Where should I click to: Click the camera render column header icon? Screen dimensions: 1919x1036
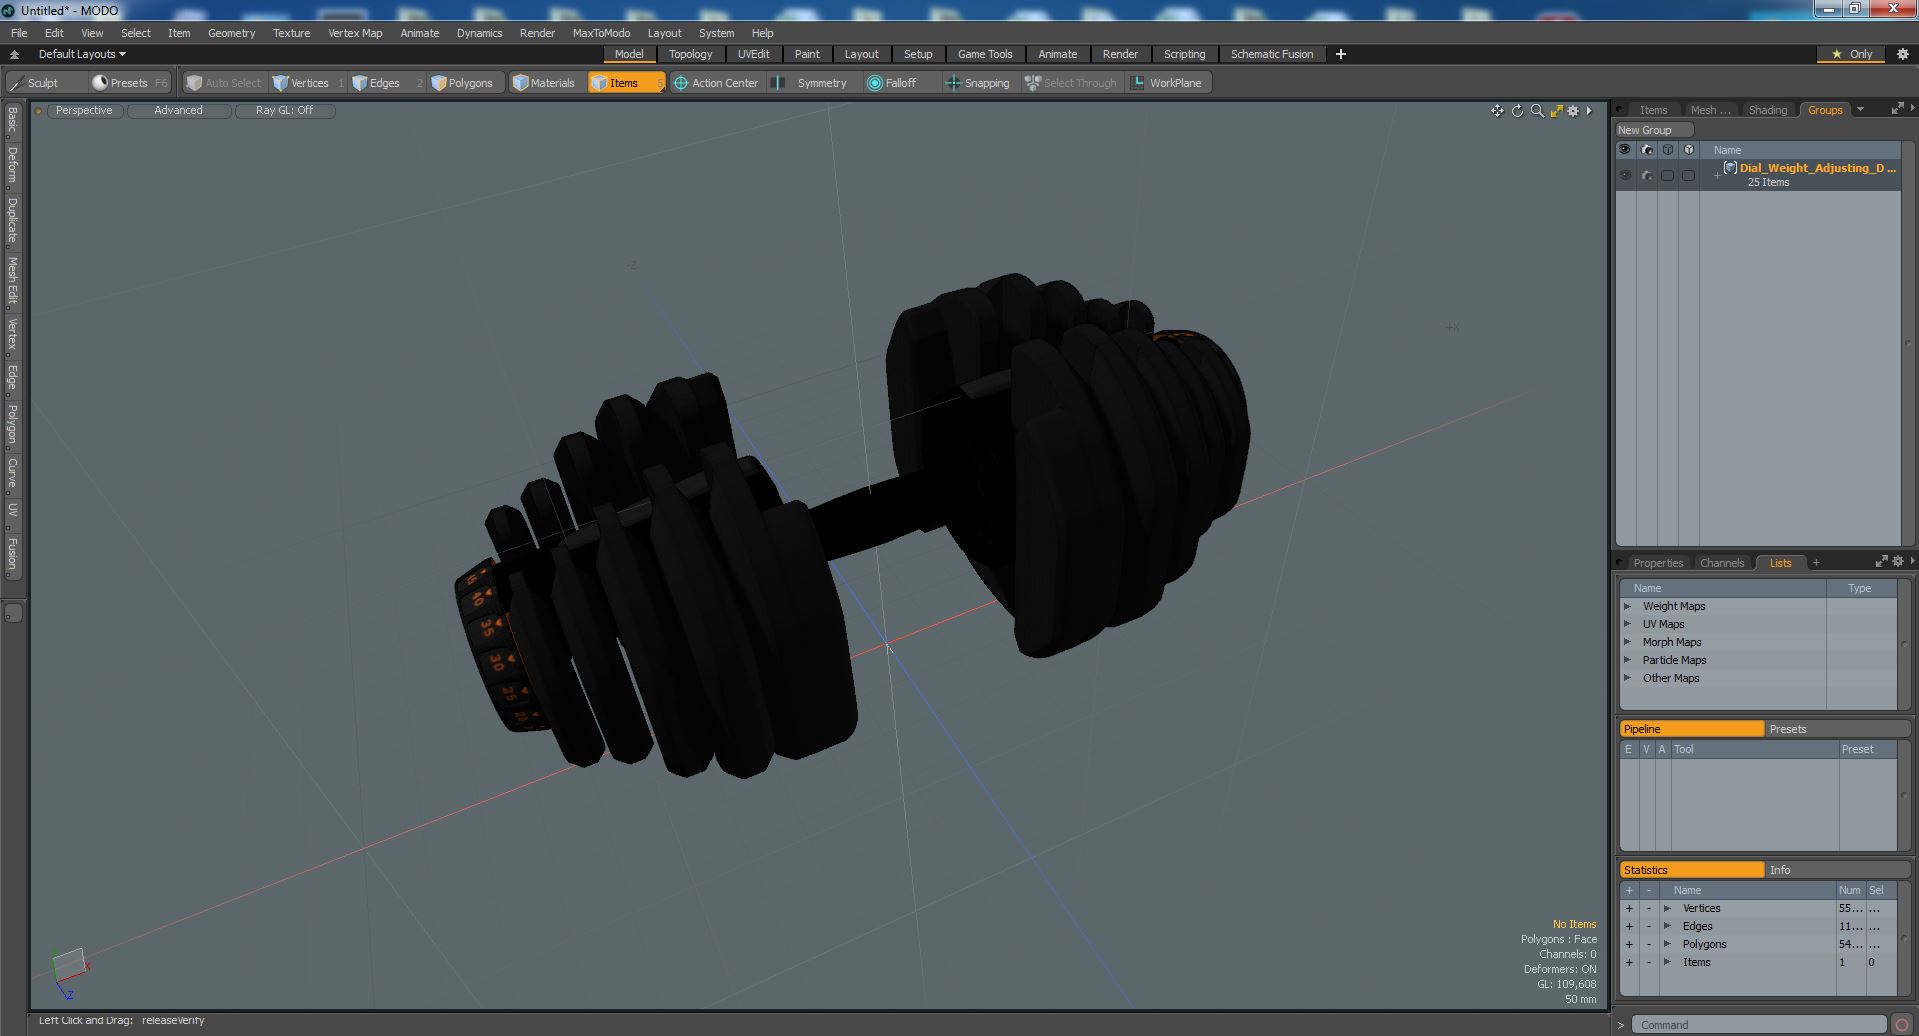[x=1647, y=150]
